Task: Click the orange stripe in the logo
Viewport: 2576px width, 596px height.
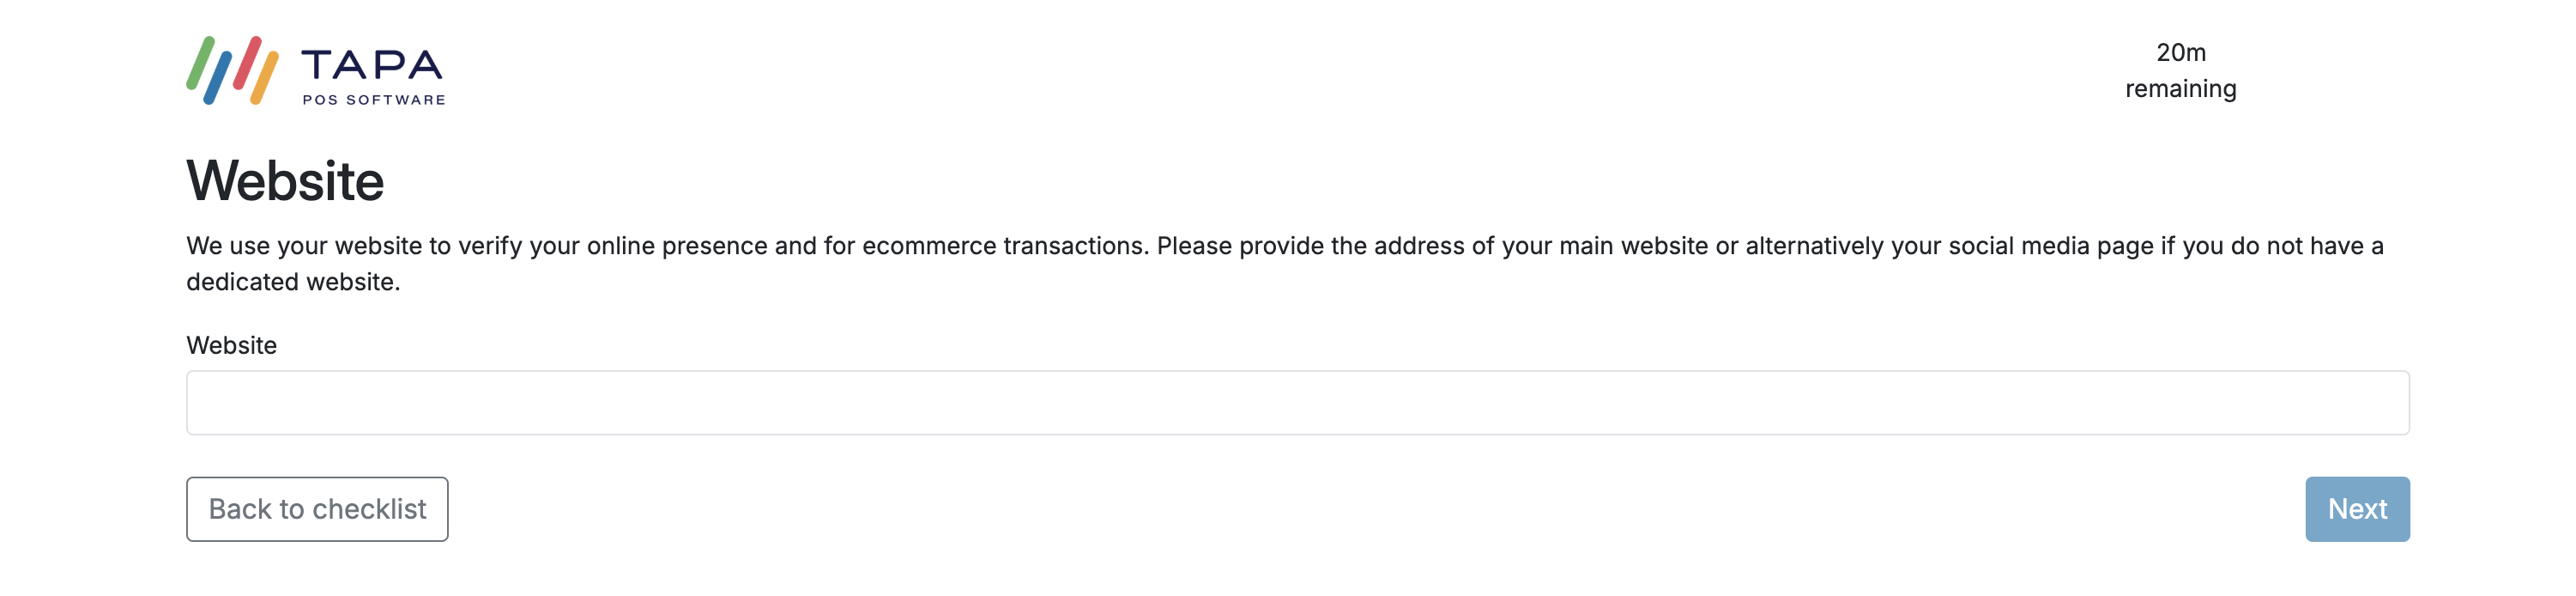Action: click(264, 77)
